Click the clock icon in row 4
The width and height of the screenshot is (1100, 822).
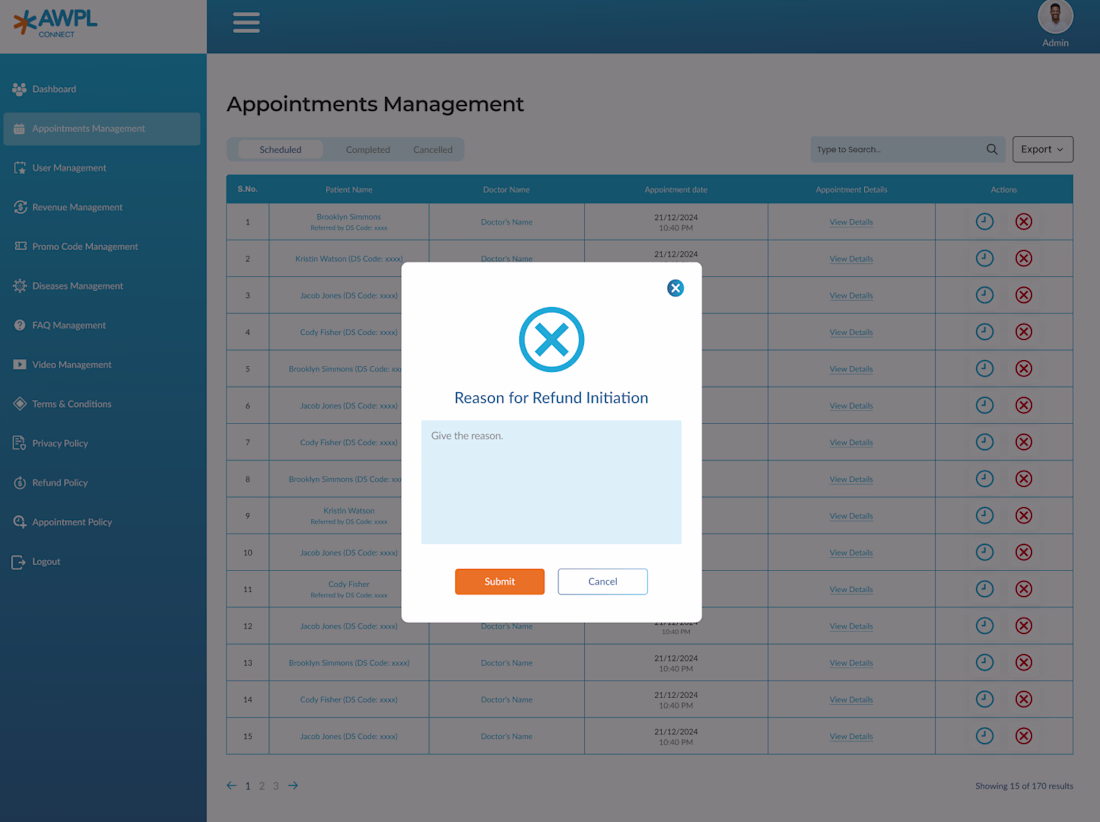[984, 332]
